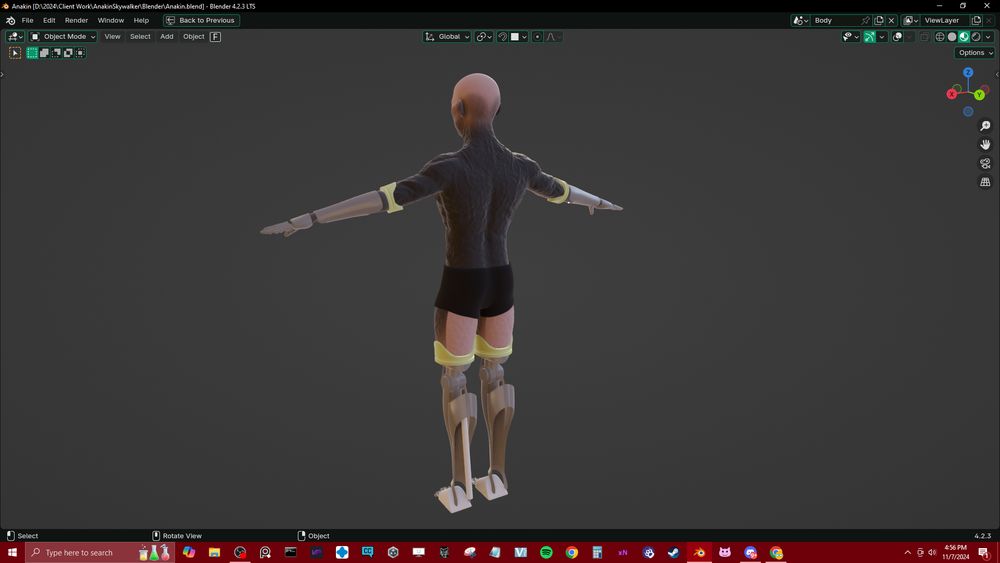Toggle the camera view icon
Image resolution: width=1000 pixels, height=563 pixels.
click(x=985, y=164)
